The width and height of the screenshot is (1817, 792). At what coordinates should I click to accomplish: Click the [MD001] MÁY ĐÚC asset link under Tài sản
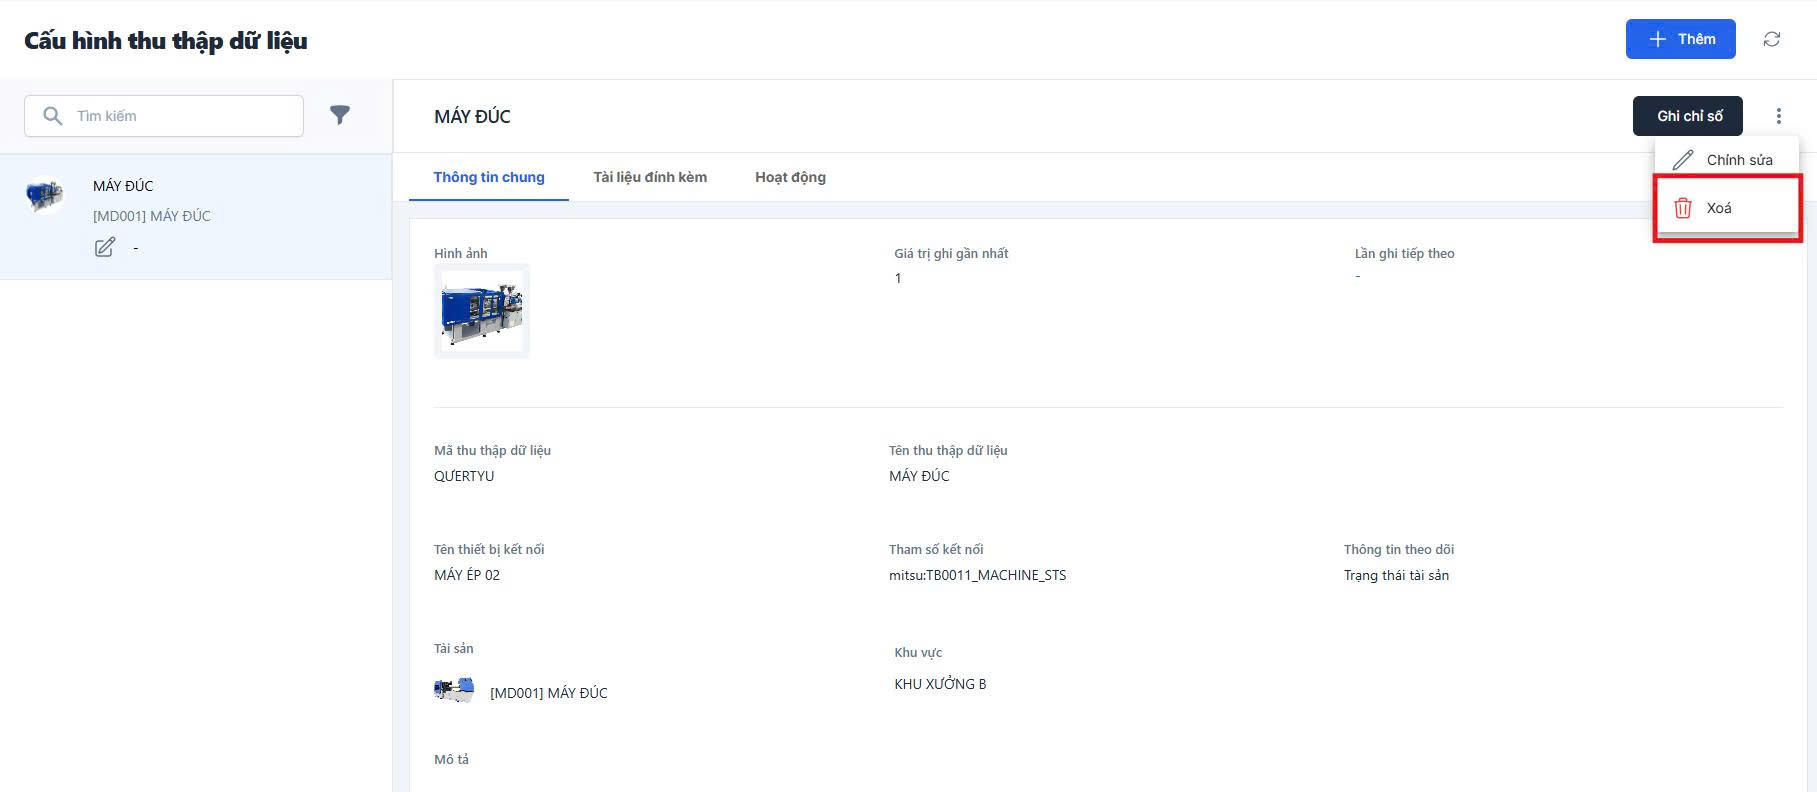point(548,693)
